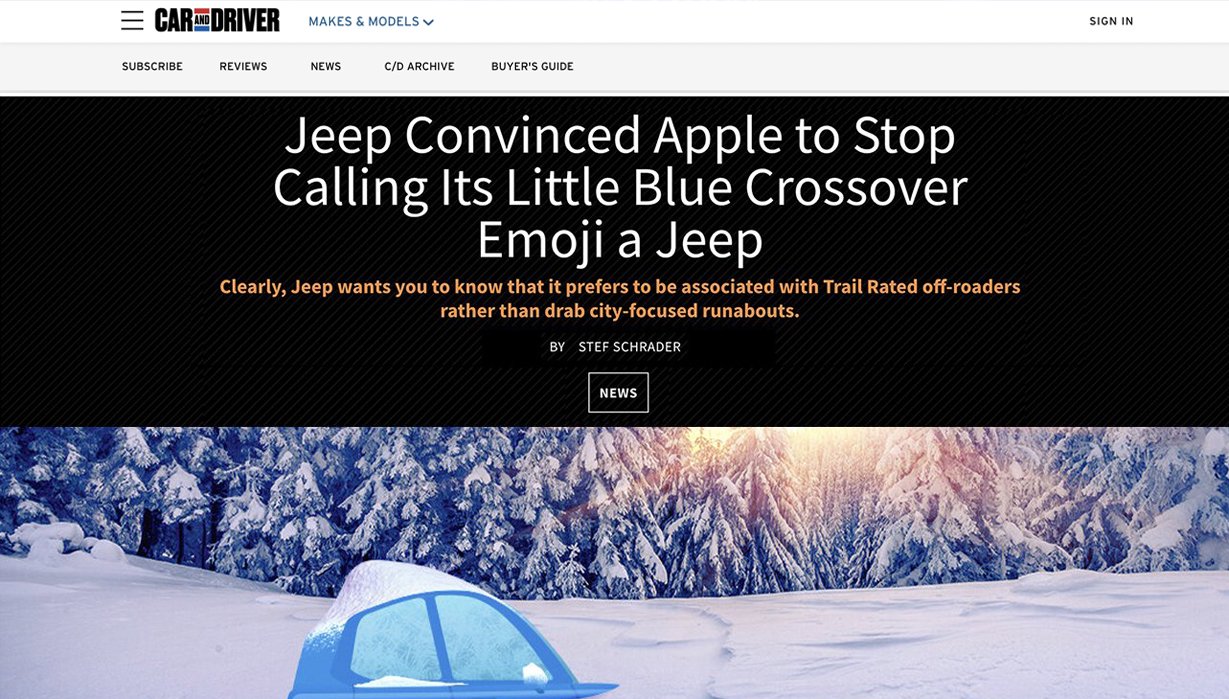Select Subscribe in the secondary nav bar
The width and height of the screenshot is (1229, 699).
click(x=152, y=66)
